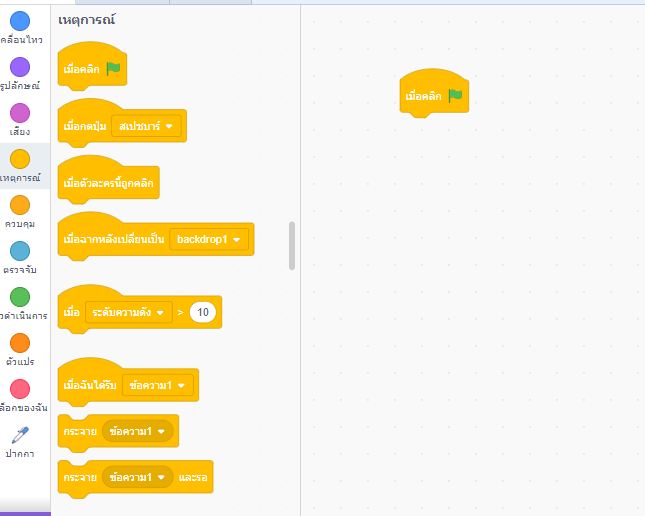Open the magenta Sound (เสียง) category
The image size is (645, 516).
(20, 120)
